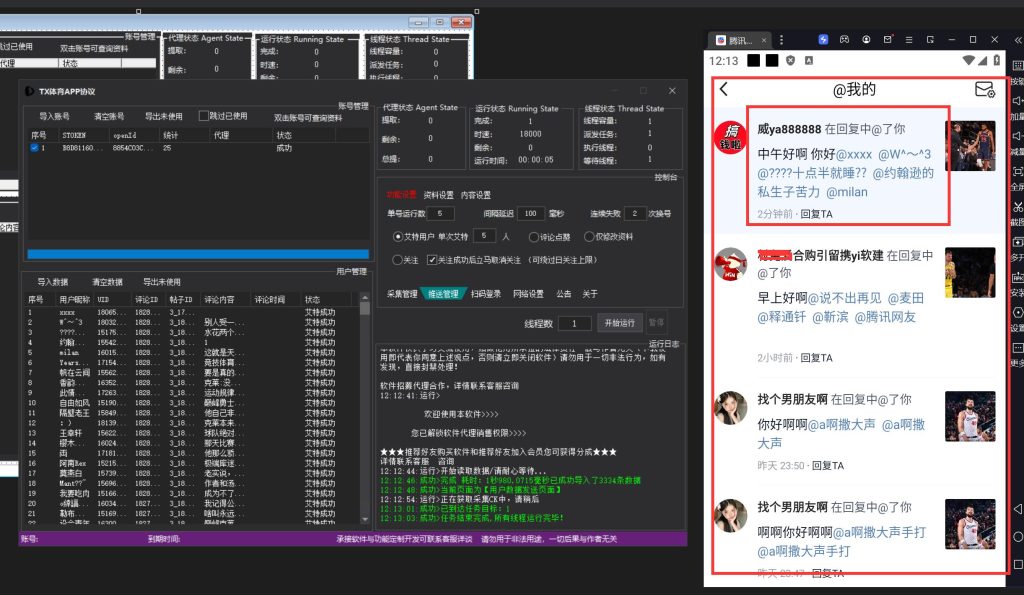1024x595 pixels.
Task: Click the 线程数 input field
Action: pyautogui.click(x=574, y=324)
